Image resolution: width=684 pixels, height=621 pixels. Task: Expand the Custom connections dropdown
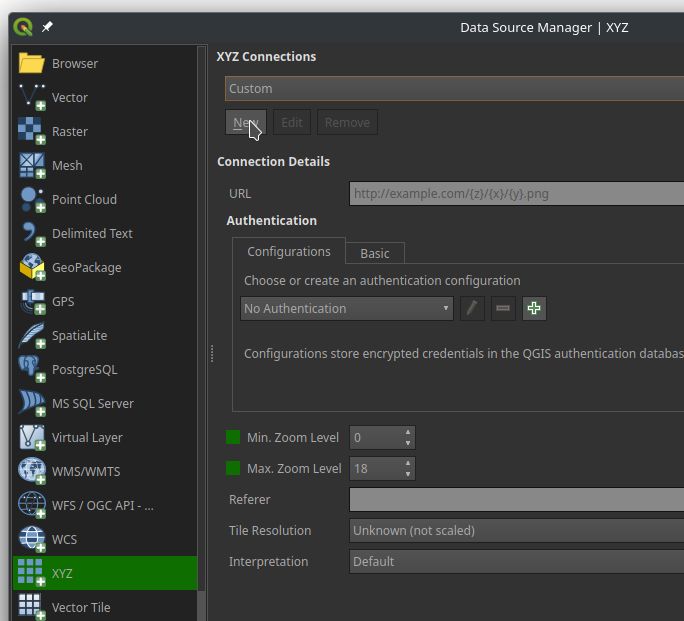click(455, 88)
